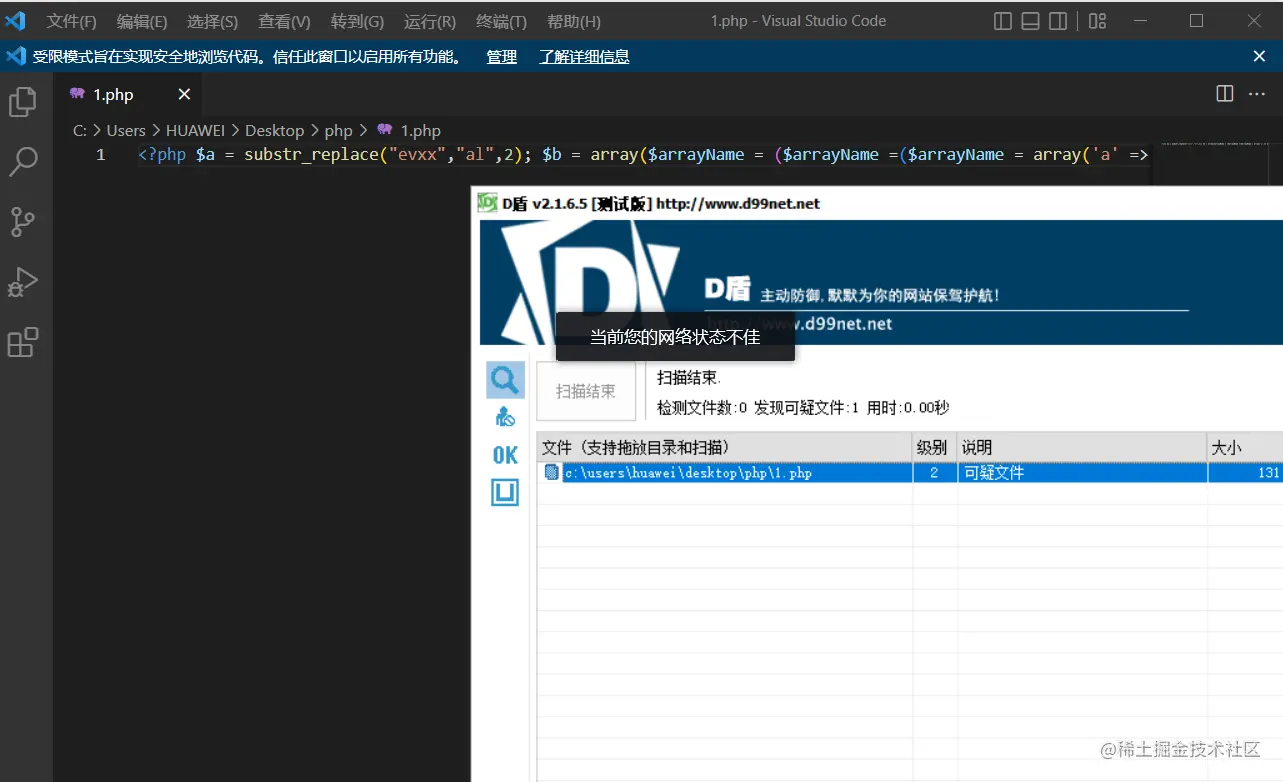Image resolution: width=1283 pixels, height=782 pixels.
Task: Expand the HUAWEI breadcrumb item
Action: (x=195, y=130)
